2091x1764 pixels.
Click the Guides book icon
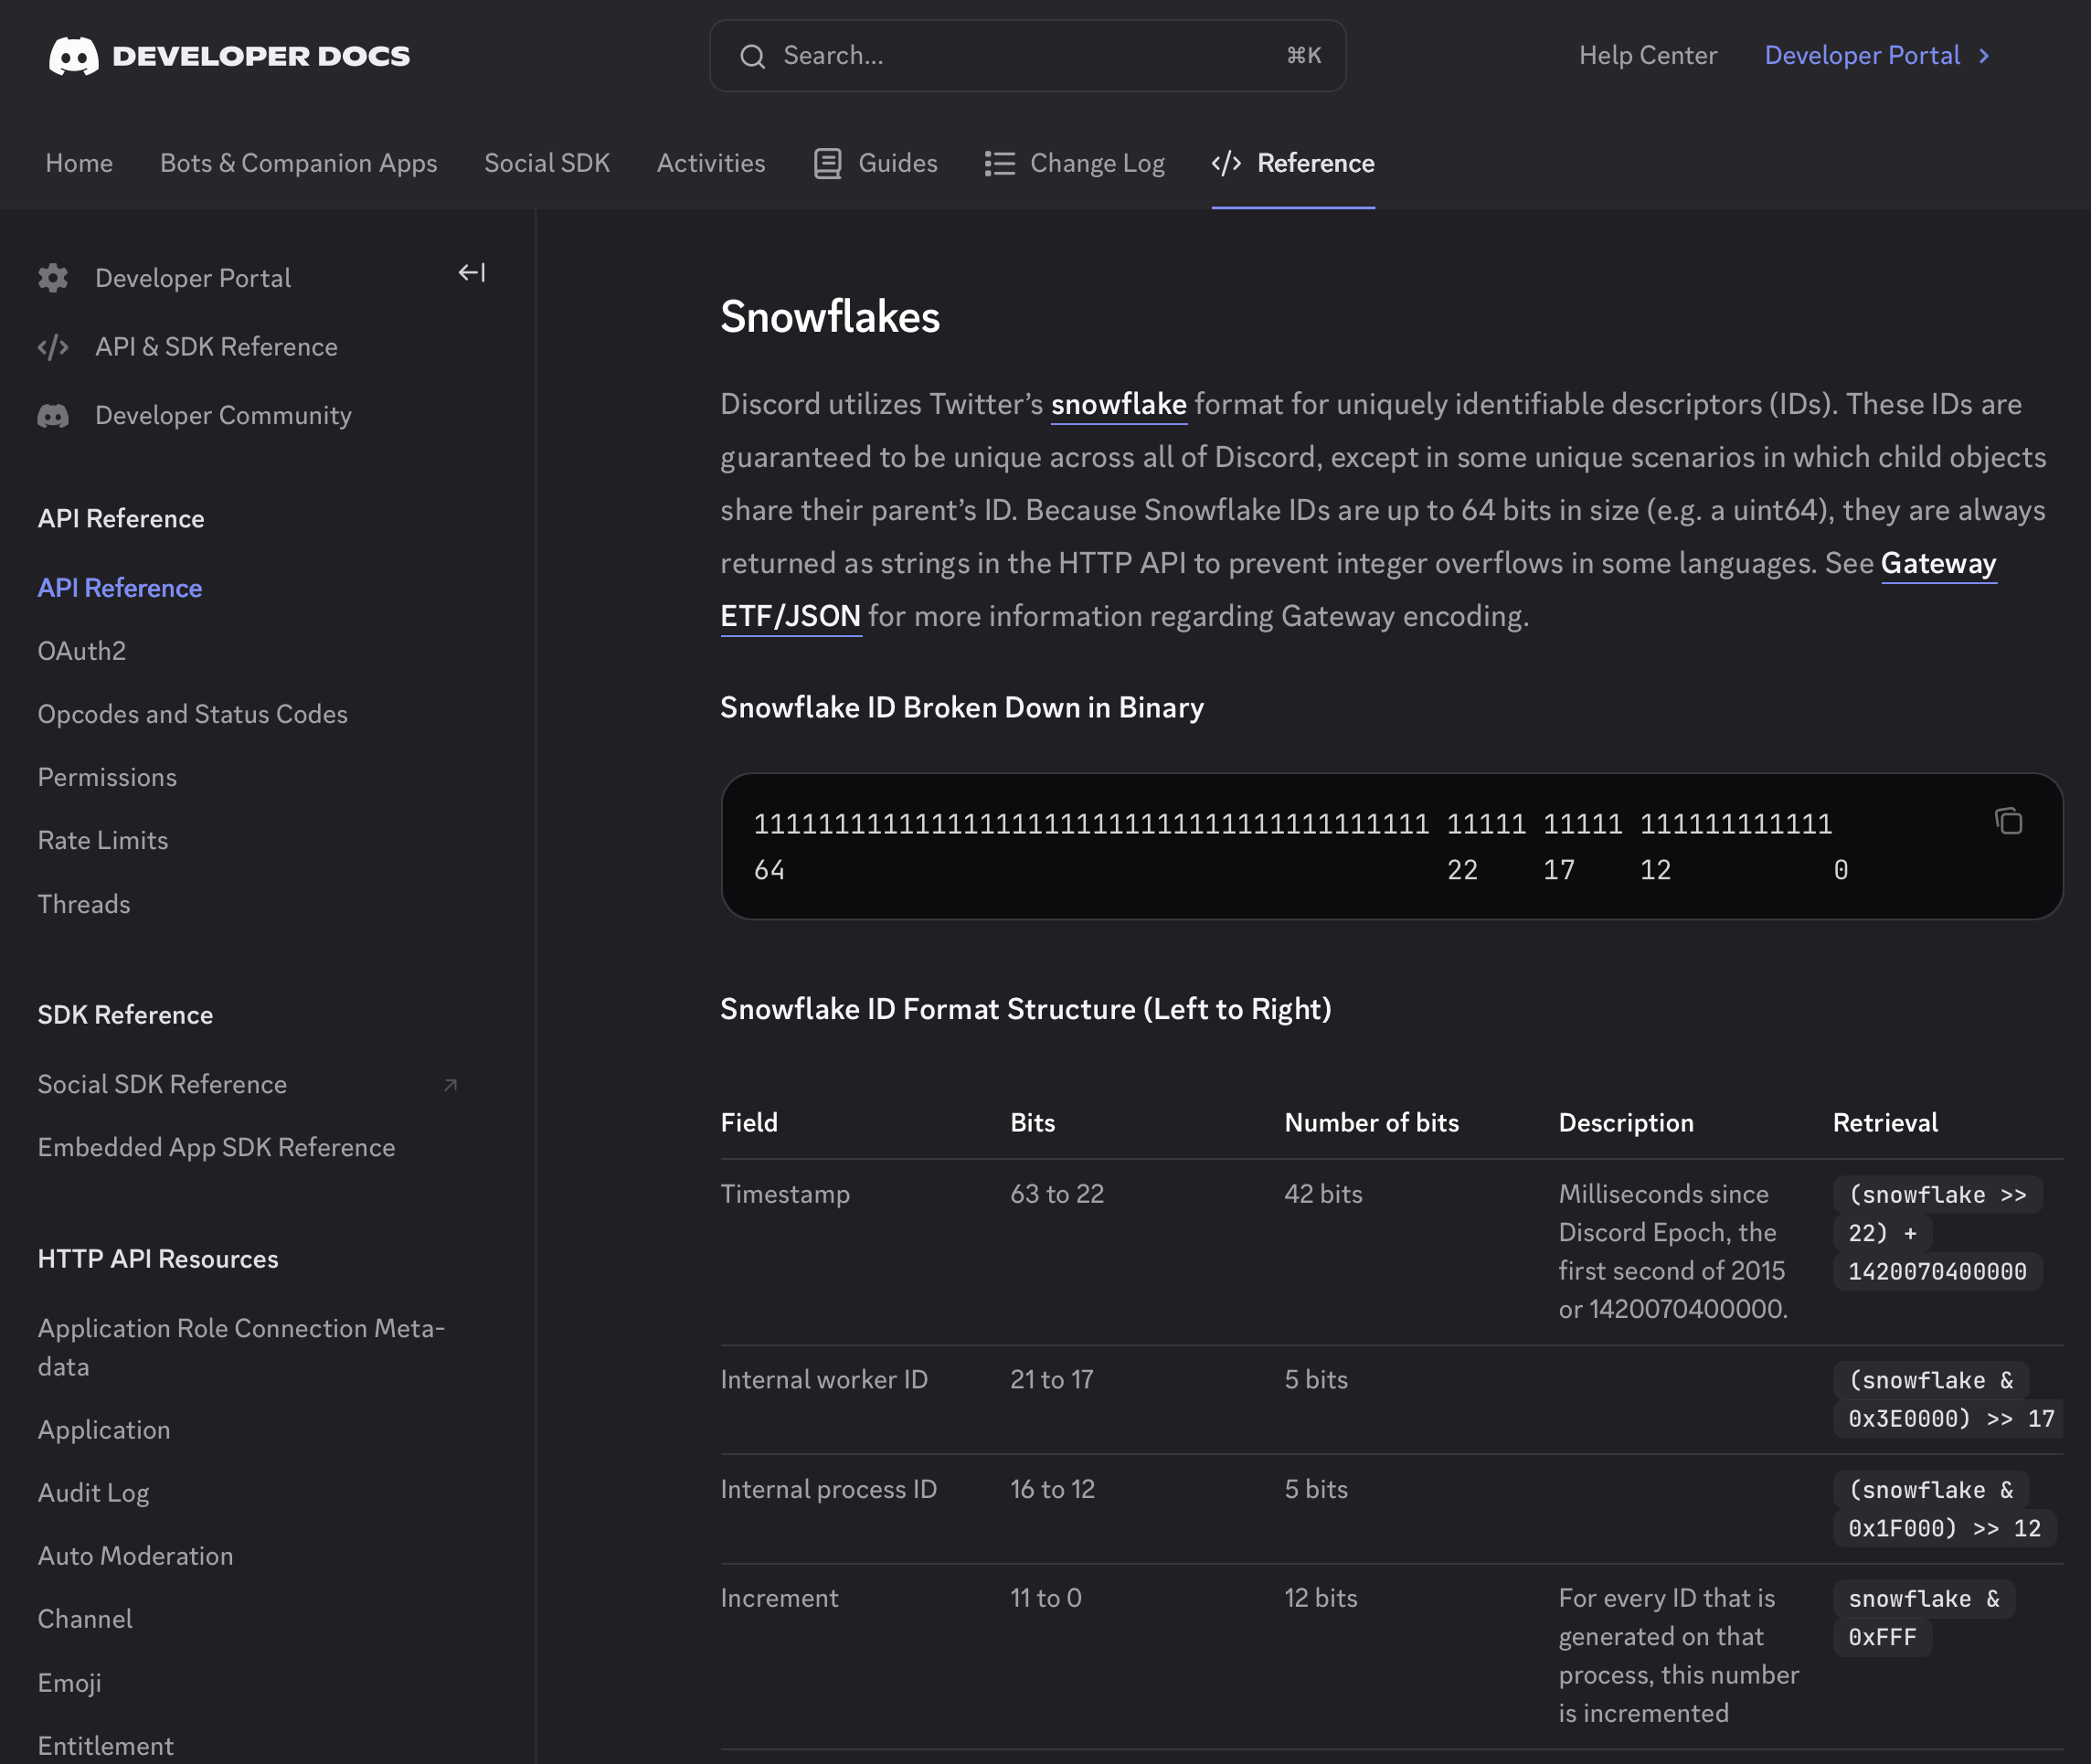827,163
